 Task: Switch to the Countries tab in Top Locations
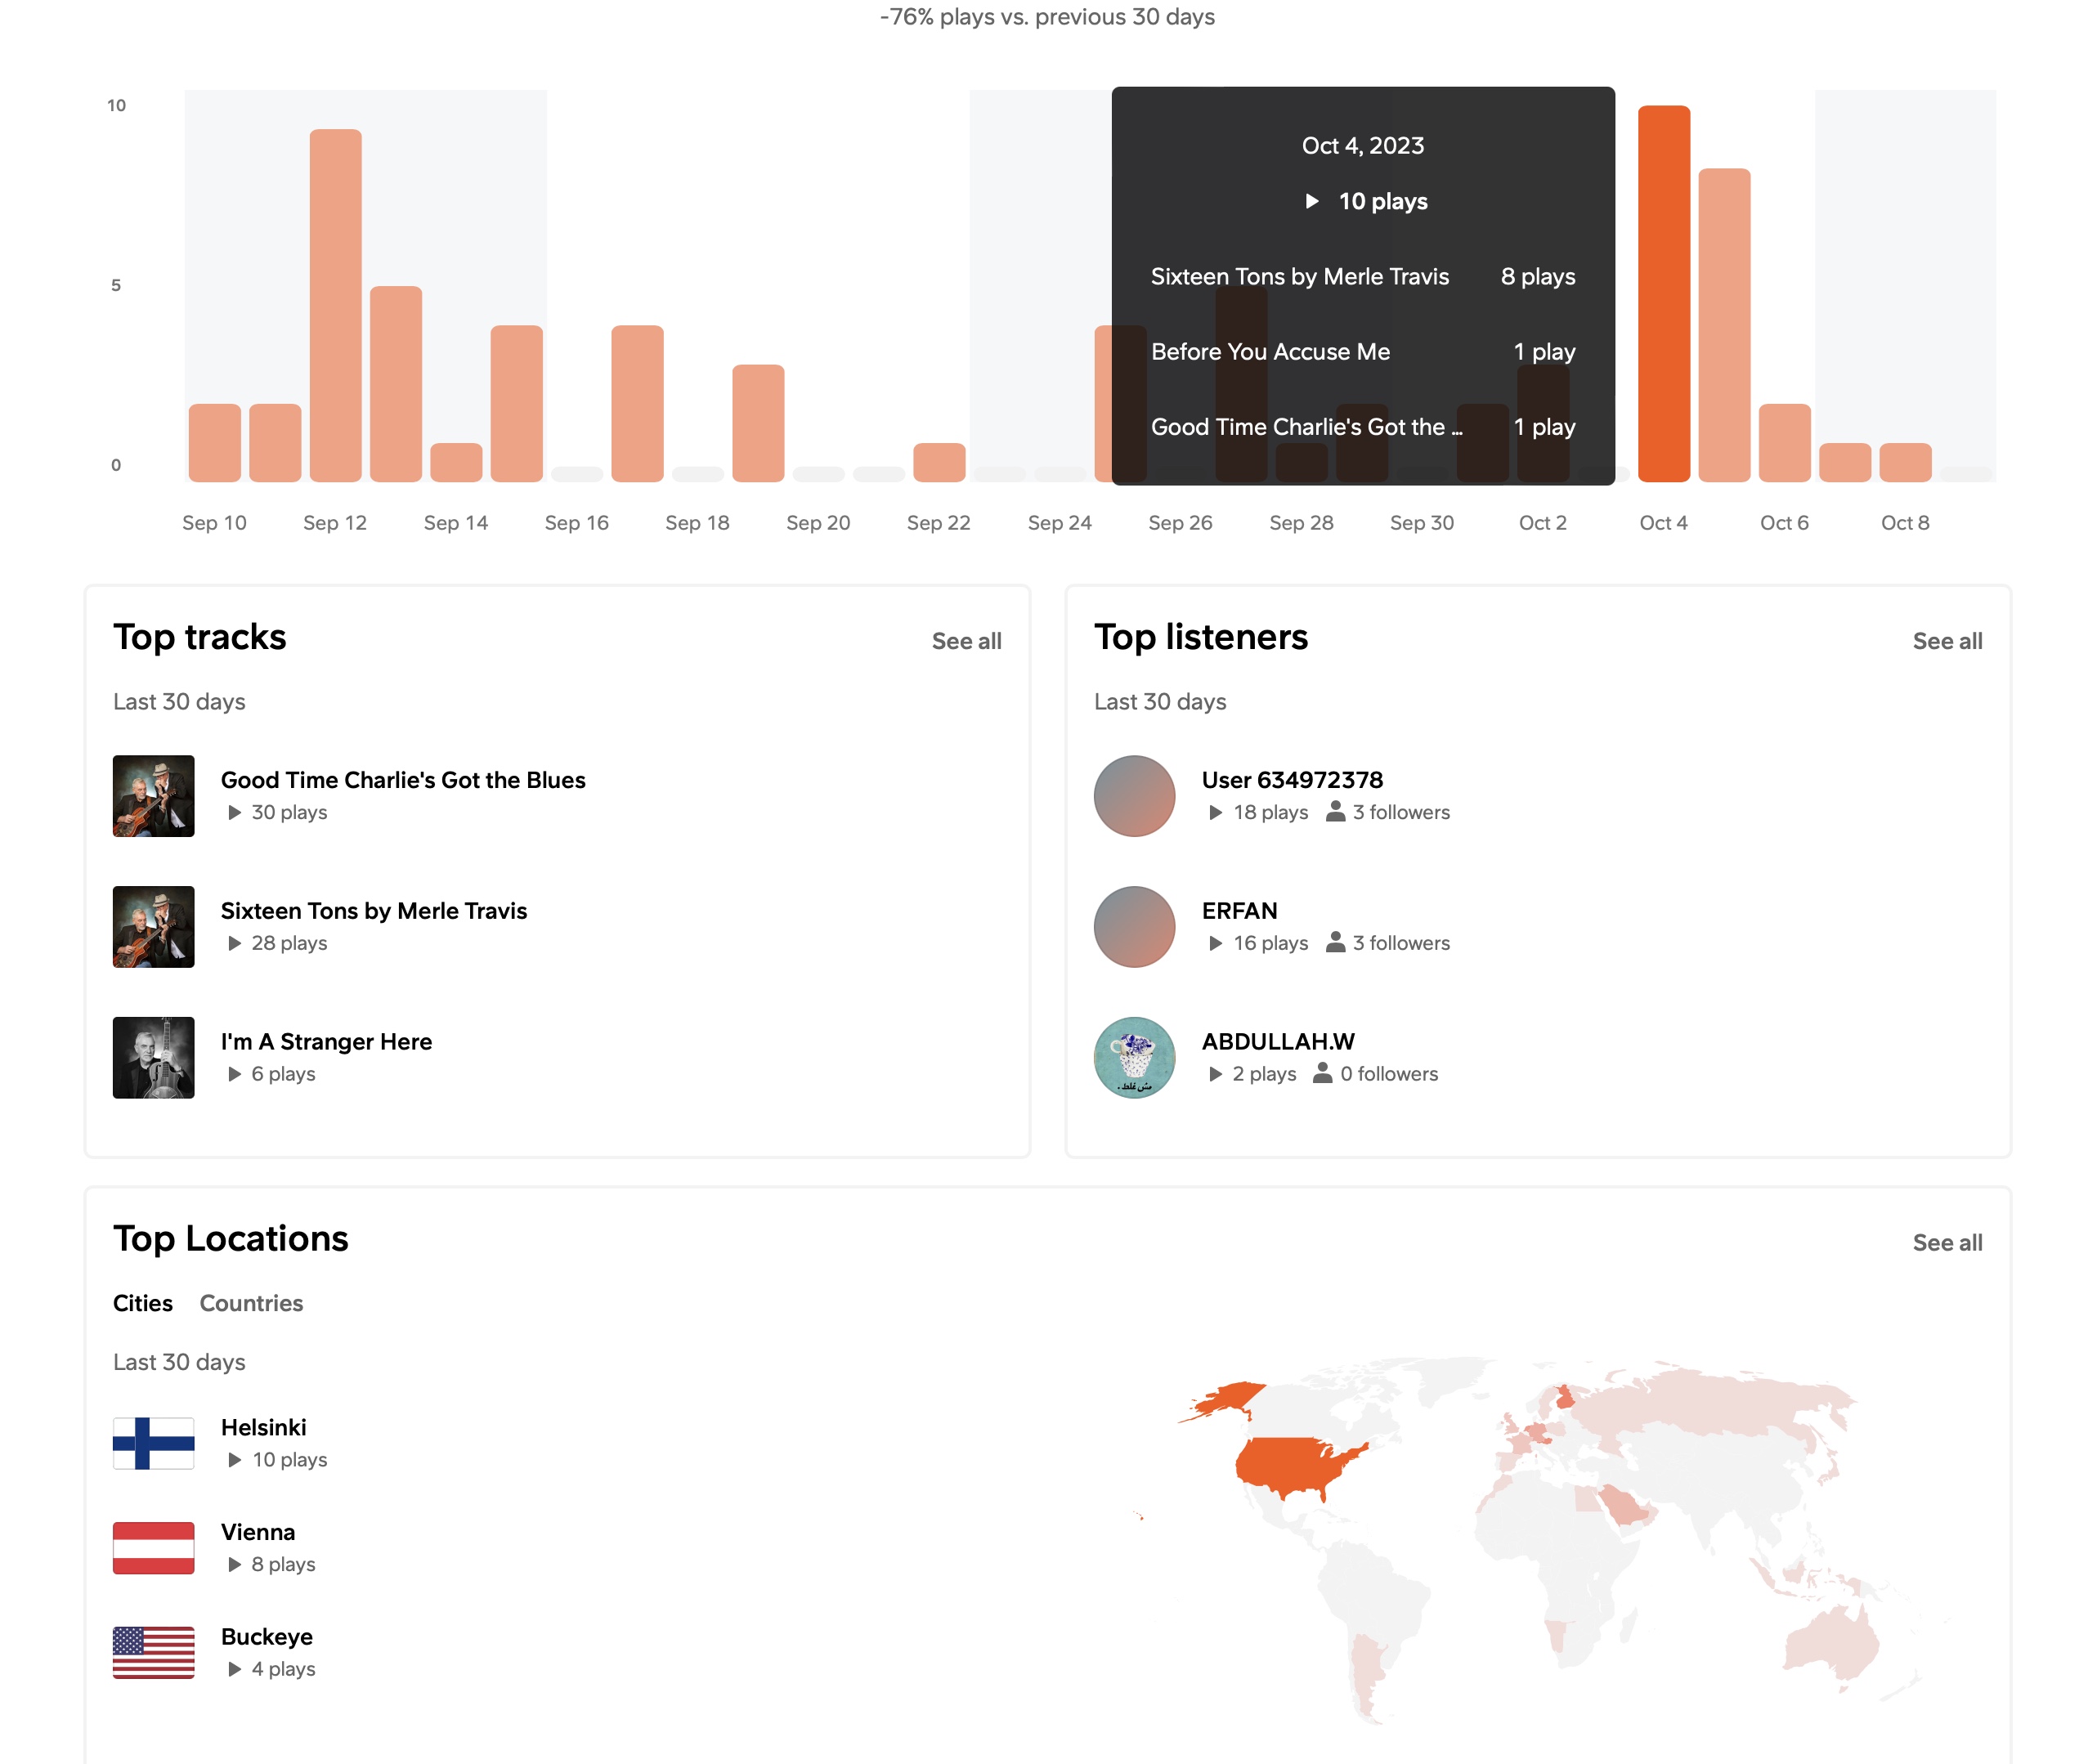(x=251, y=1303)
